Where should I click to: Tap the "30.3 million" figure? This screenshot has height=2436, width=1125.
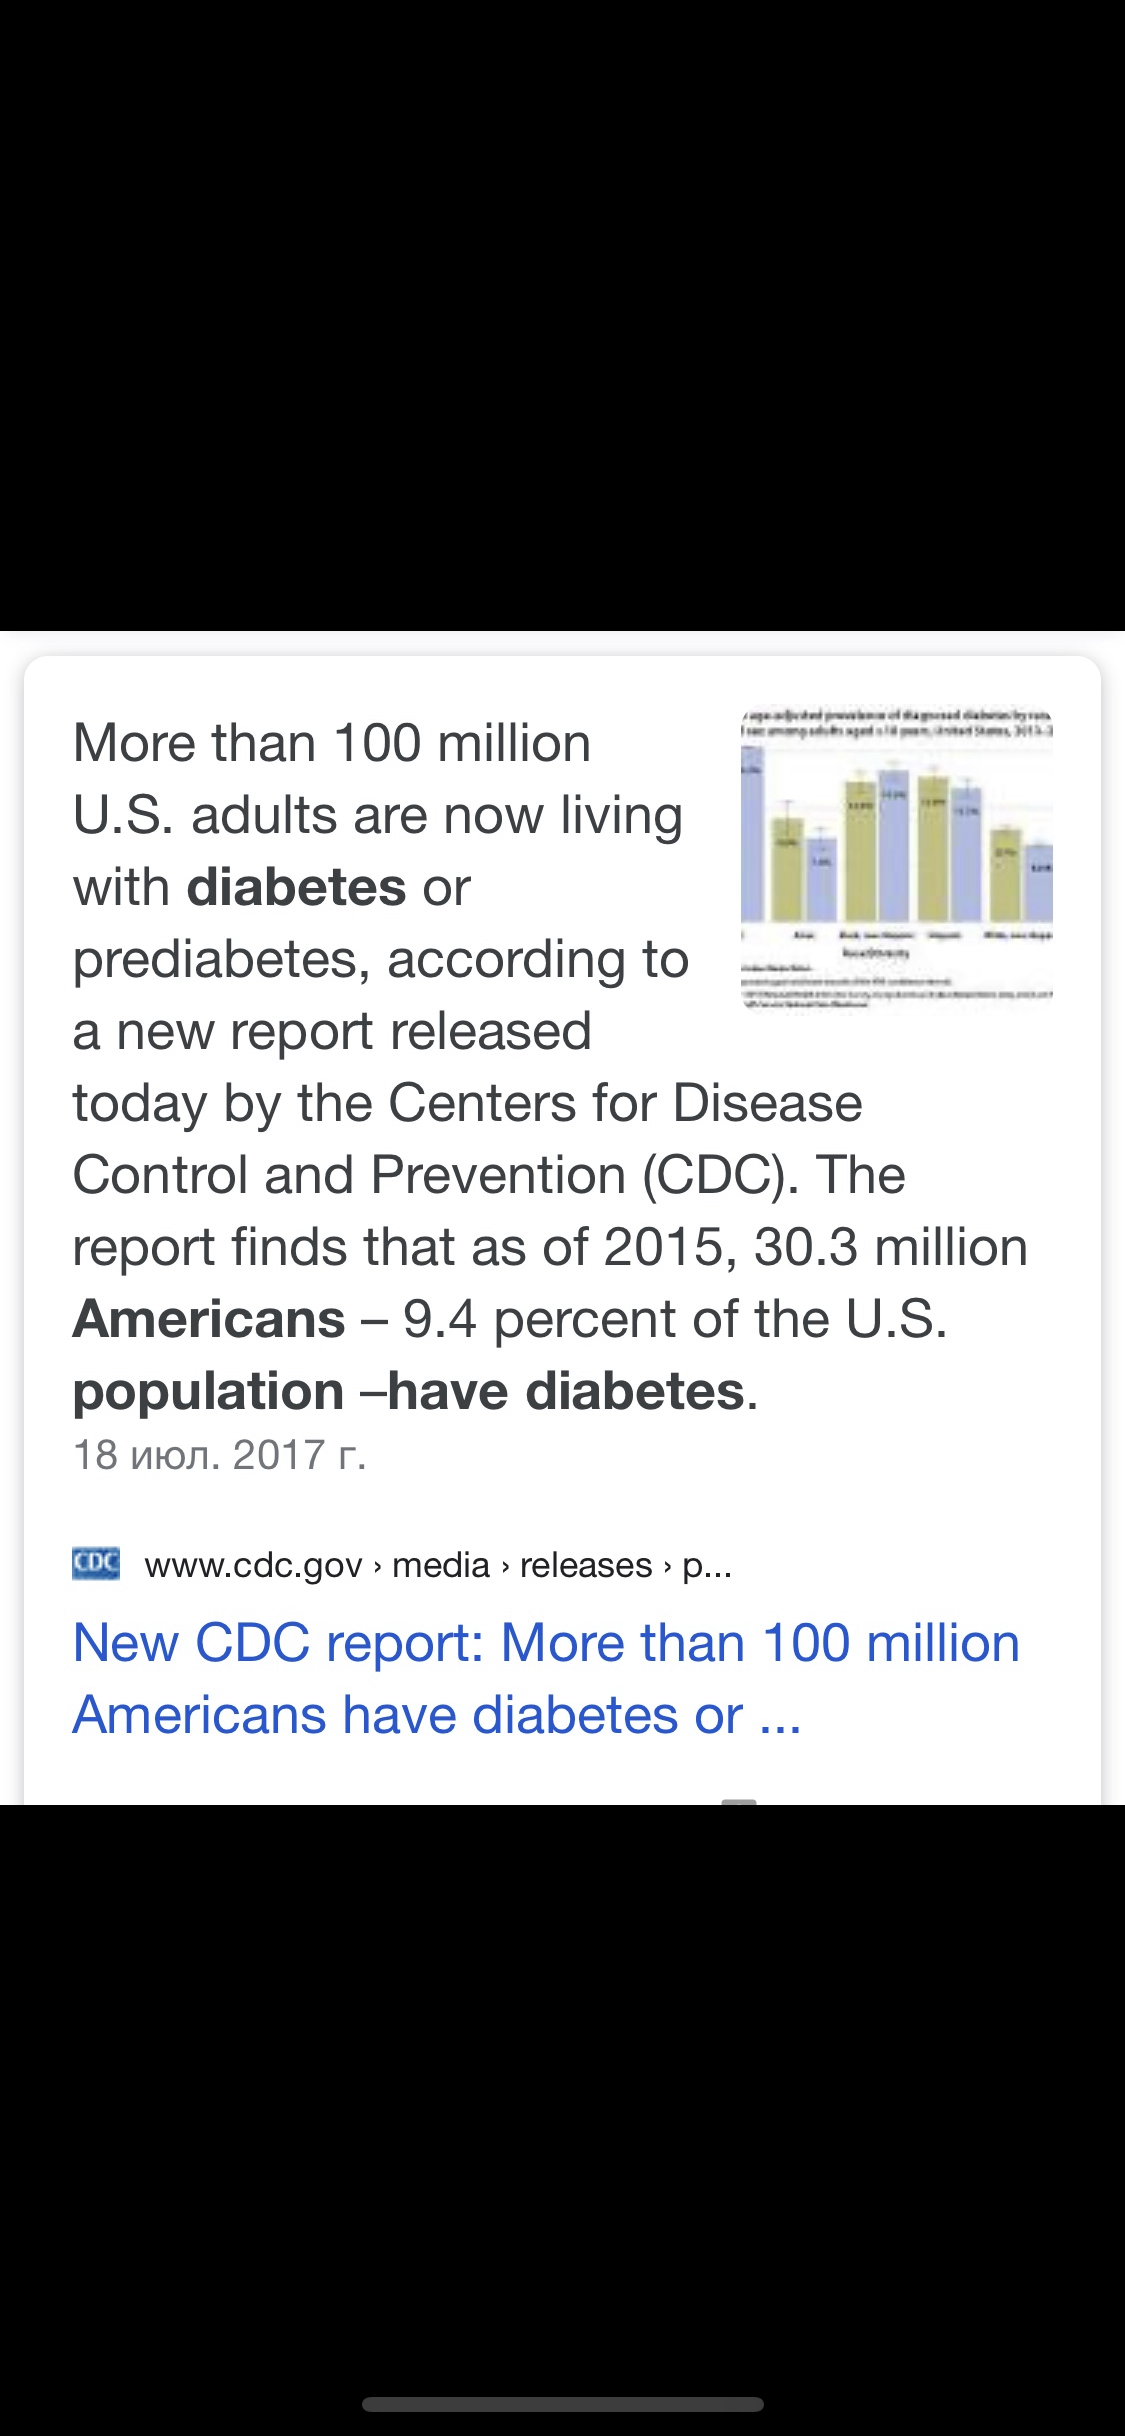(890, 1248)
